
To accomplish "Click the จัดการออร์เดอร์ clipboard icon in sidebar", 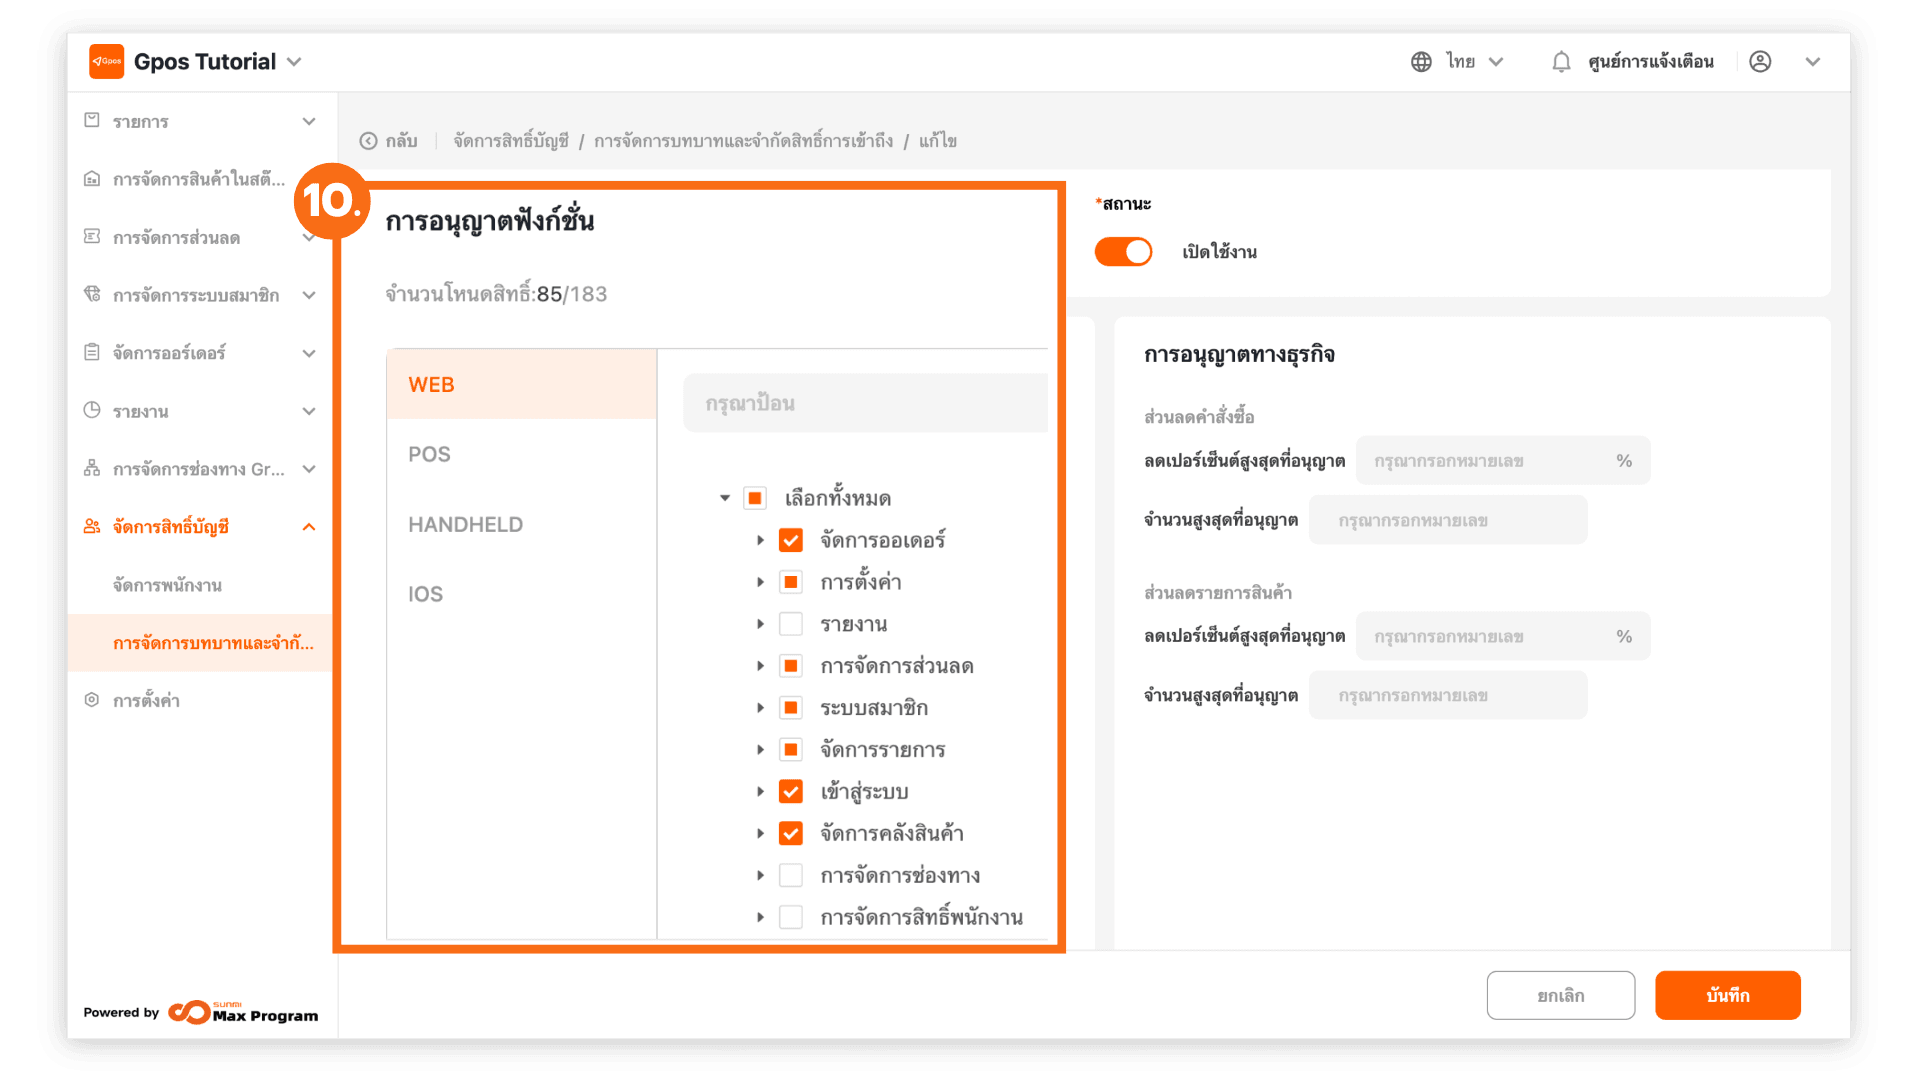I will click(92, 352).
